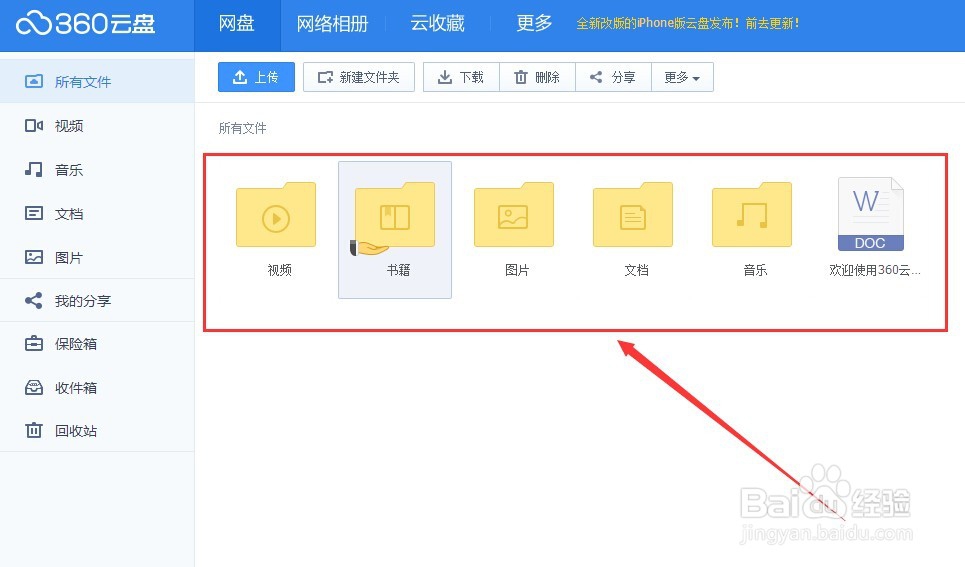Open 我的分享 in the sidebar
965x567 pixels.
click(97, 300)
